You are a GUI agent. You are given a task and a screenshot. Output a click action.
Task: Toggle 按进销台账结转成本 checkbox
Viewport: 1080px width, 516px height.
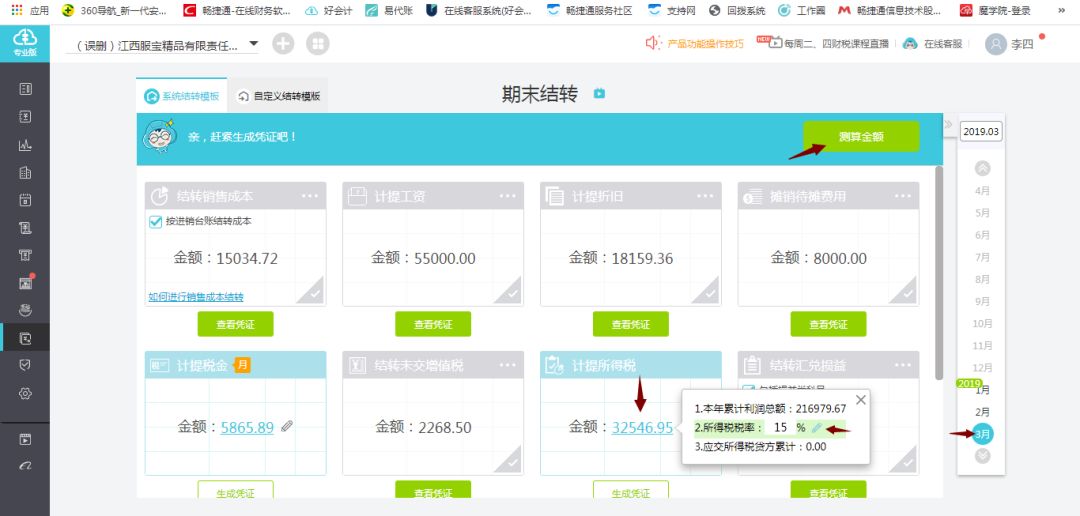156,221
